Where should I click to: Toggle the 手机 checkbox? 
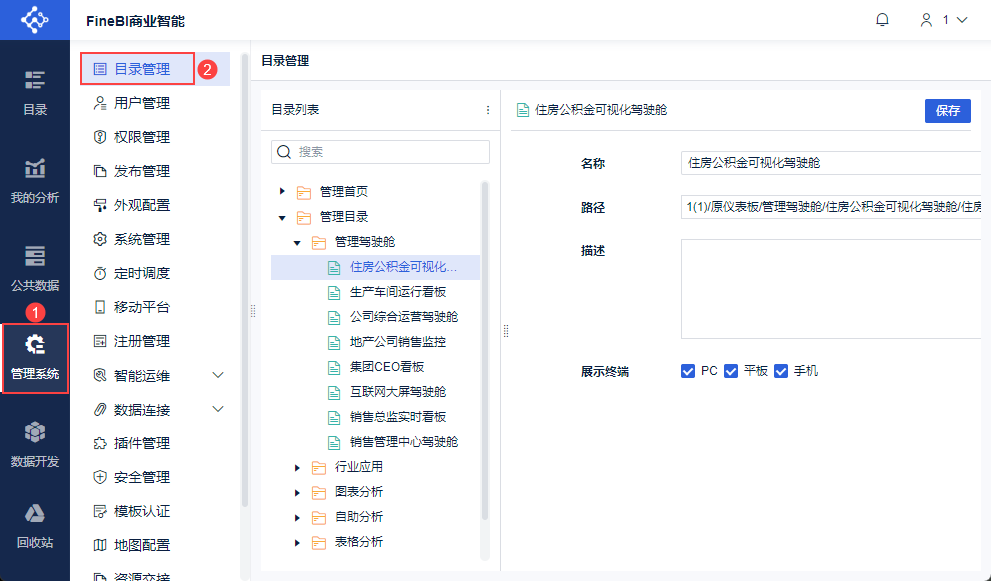tap(781, 371)
